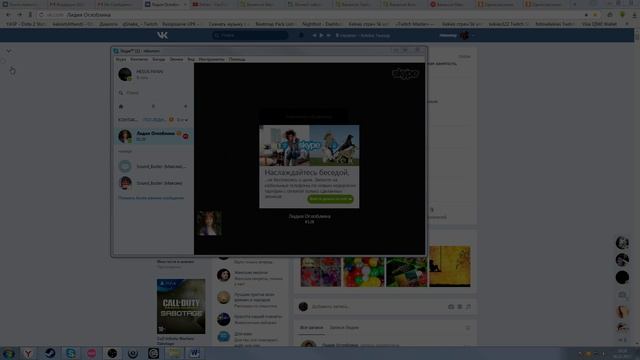Switch to ПОСЛЕДНИЕ tab in Skype
The height and width of the screenshot is (360, 640).
154,120
